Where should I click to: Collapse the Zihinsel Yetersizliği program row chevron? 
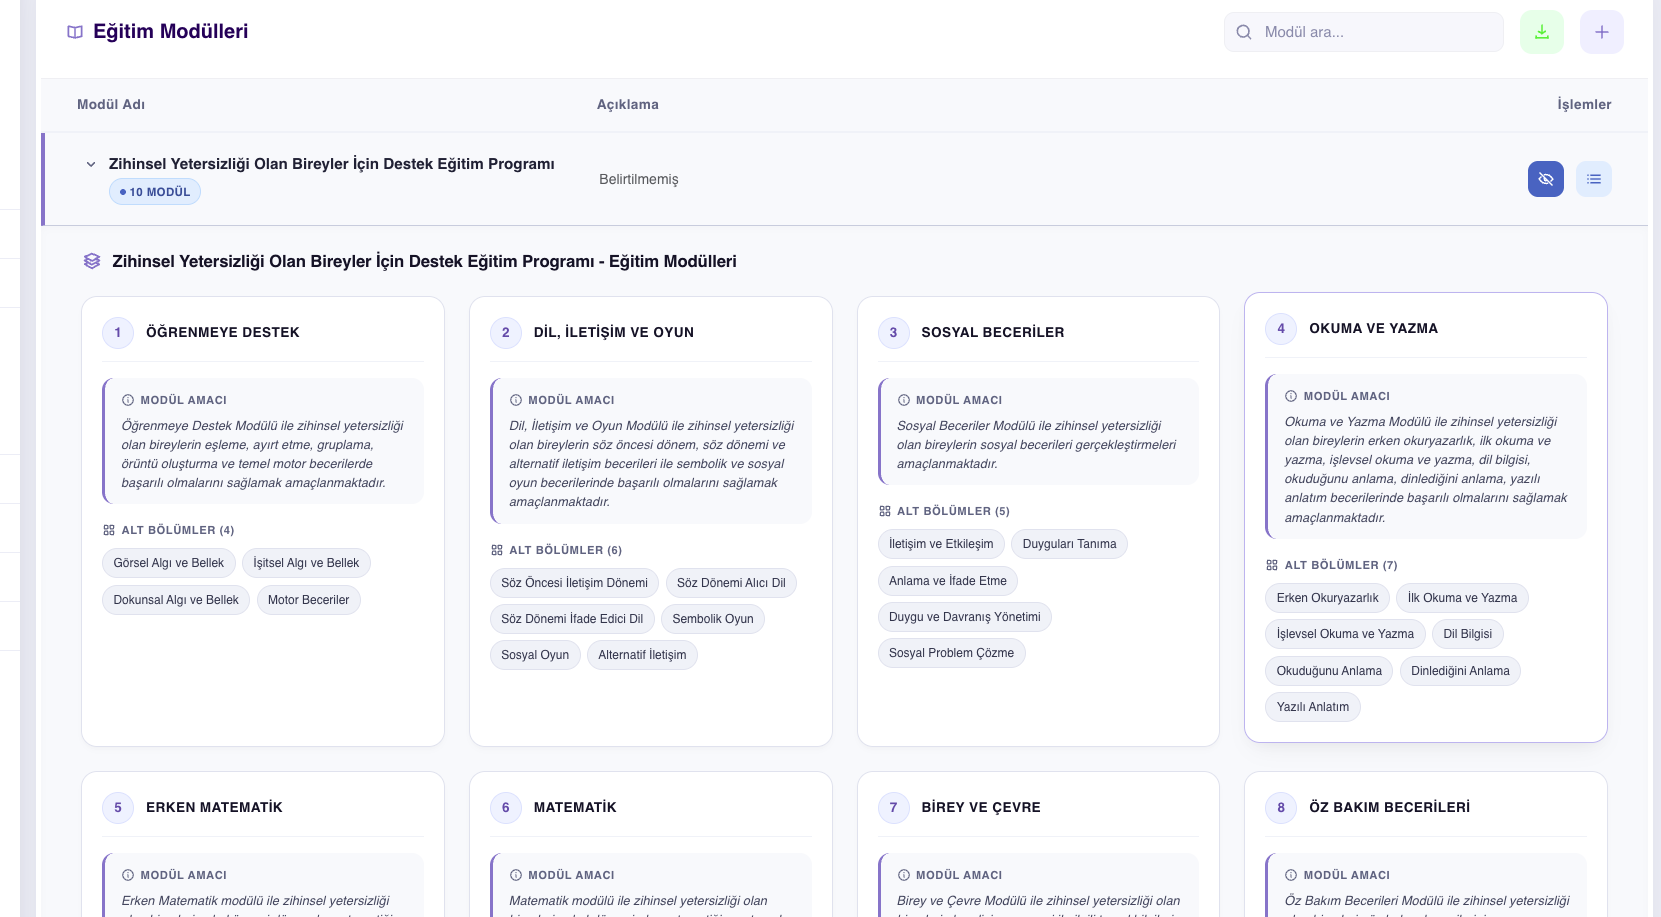(x=91, y=164)
